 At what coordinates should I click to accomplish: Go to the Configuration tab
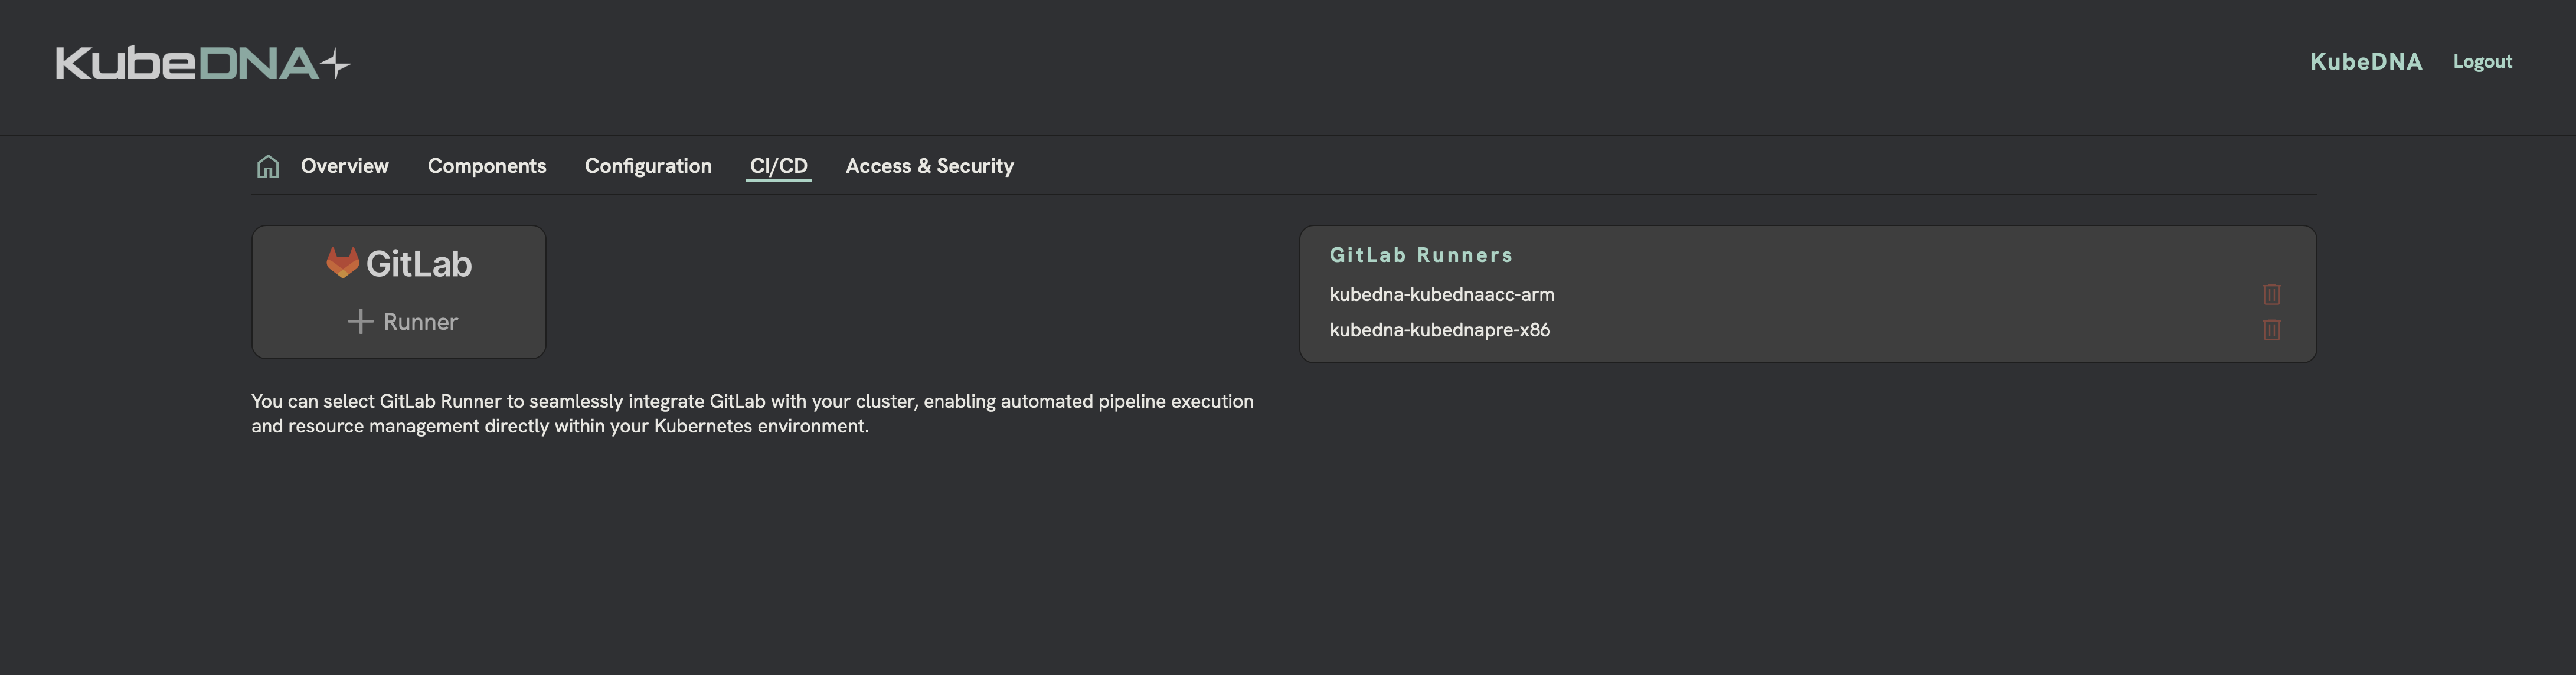point(648,166)
